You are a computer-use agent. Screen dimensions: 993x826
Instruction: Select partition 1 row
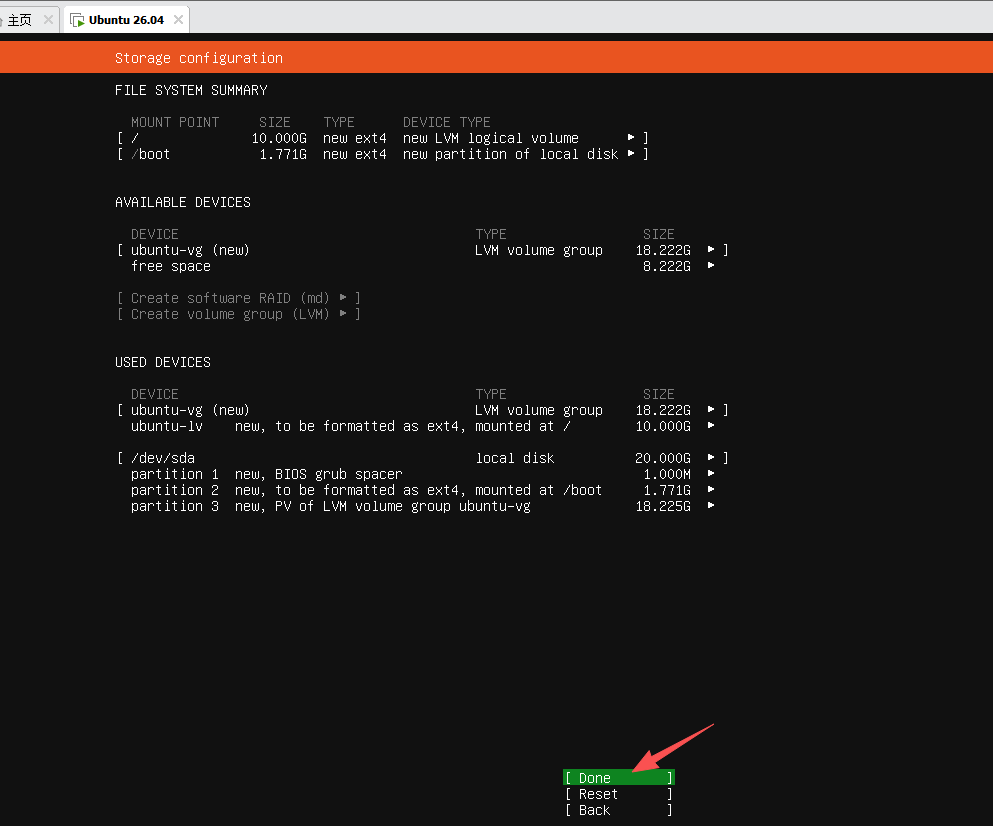click(422, 474)
